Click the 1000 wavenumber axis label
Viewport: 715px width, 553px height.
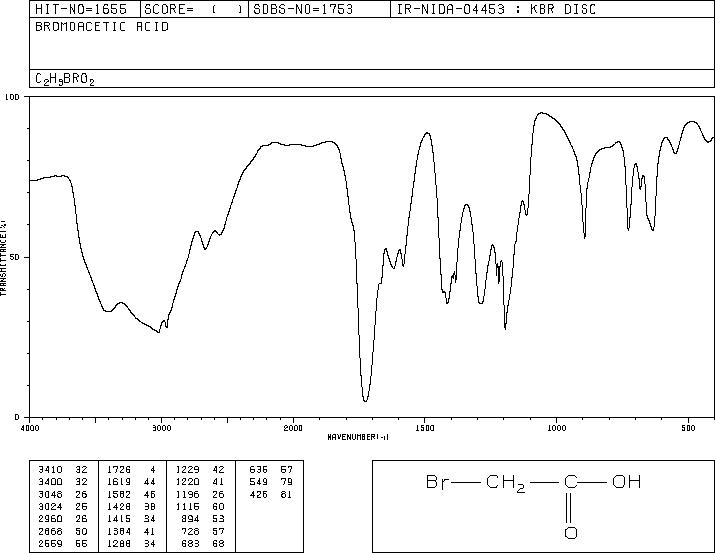(x=556, y=428)
